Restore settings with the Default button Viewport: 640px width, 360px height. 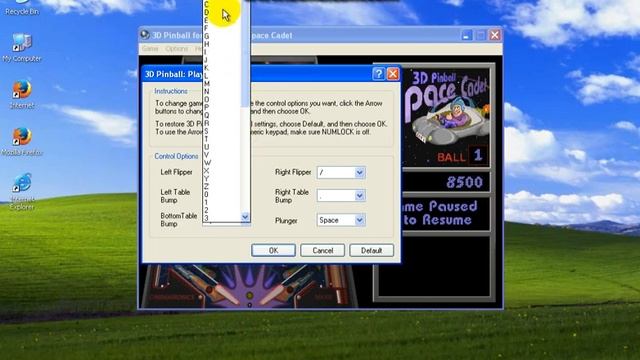click(371, 250)
